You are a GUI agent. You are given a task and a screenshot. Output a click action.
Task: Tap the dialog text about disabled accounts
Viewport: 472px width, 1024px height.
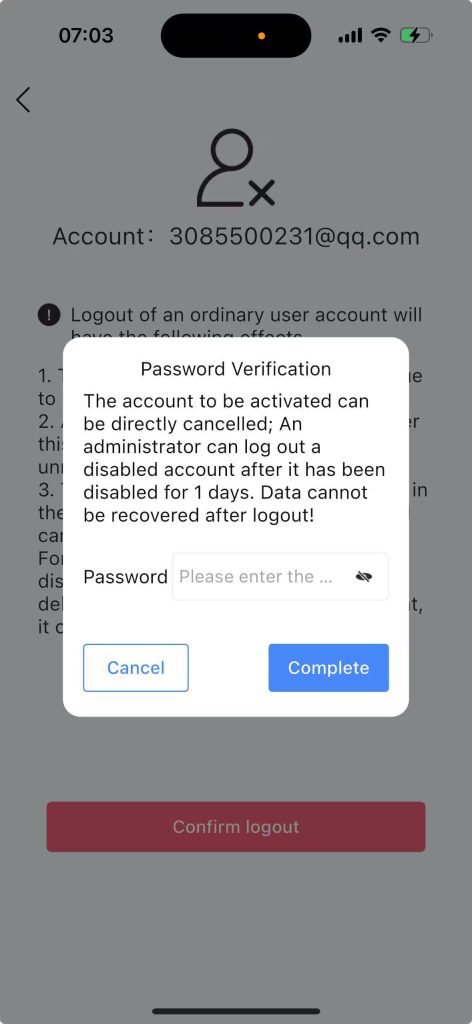click(234, 458)
